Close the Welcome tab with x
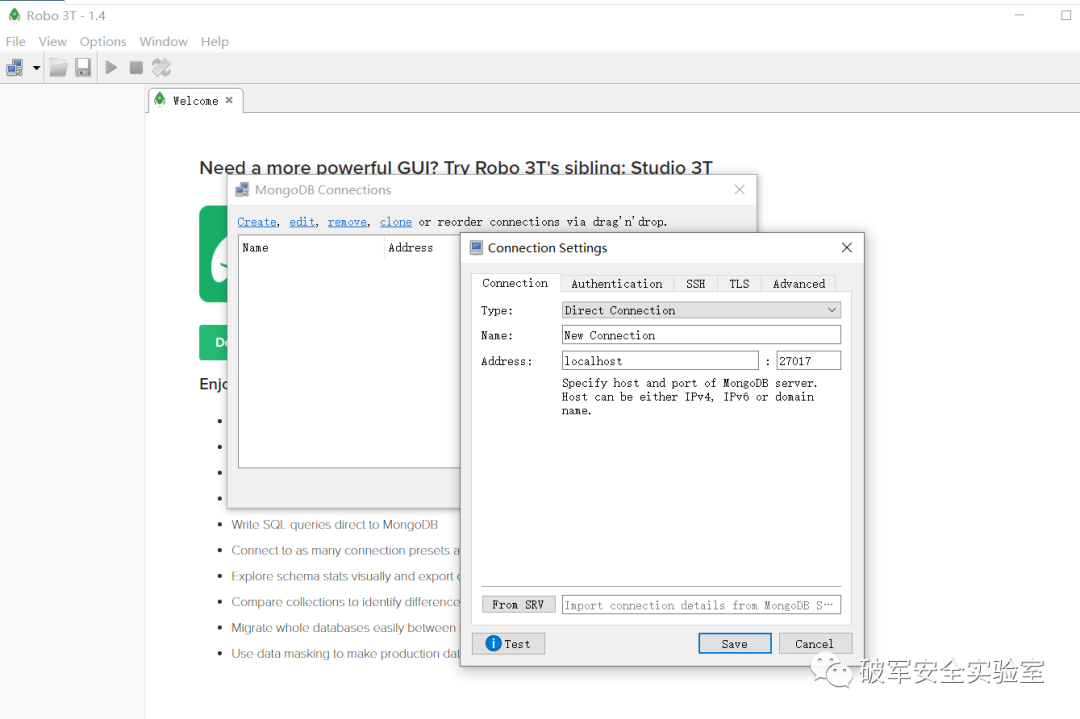Viewport: 1080px width, 719px height. point(229,100)
